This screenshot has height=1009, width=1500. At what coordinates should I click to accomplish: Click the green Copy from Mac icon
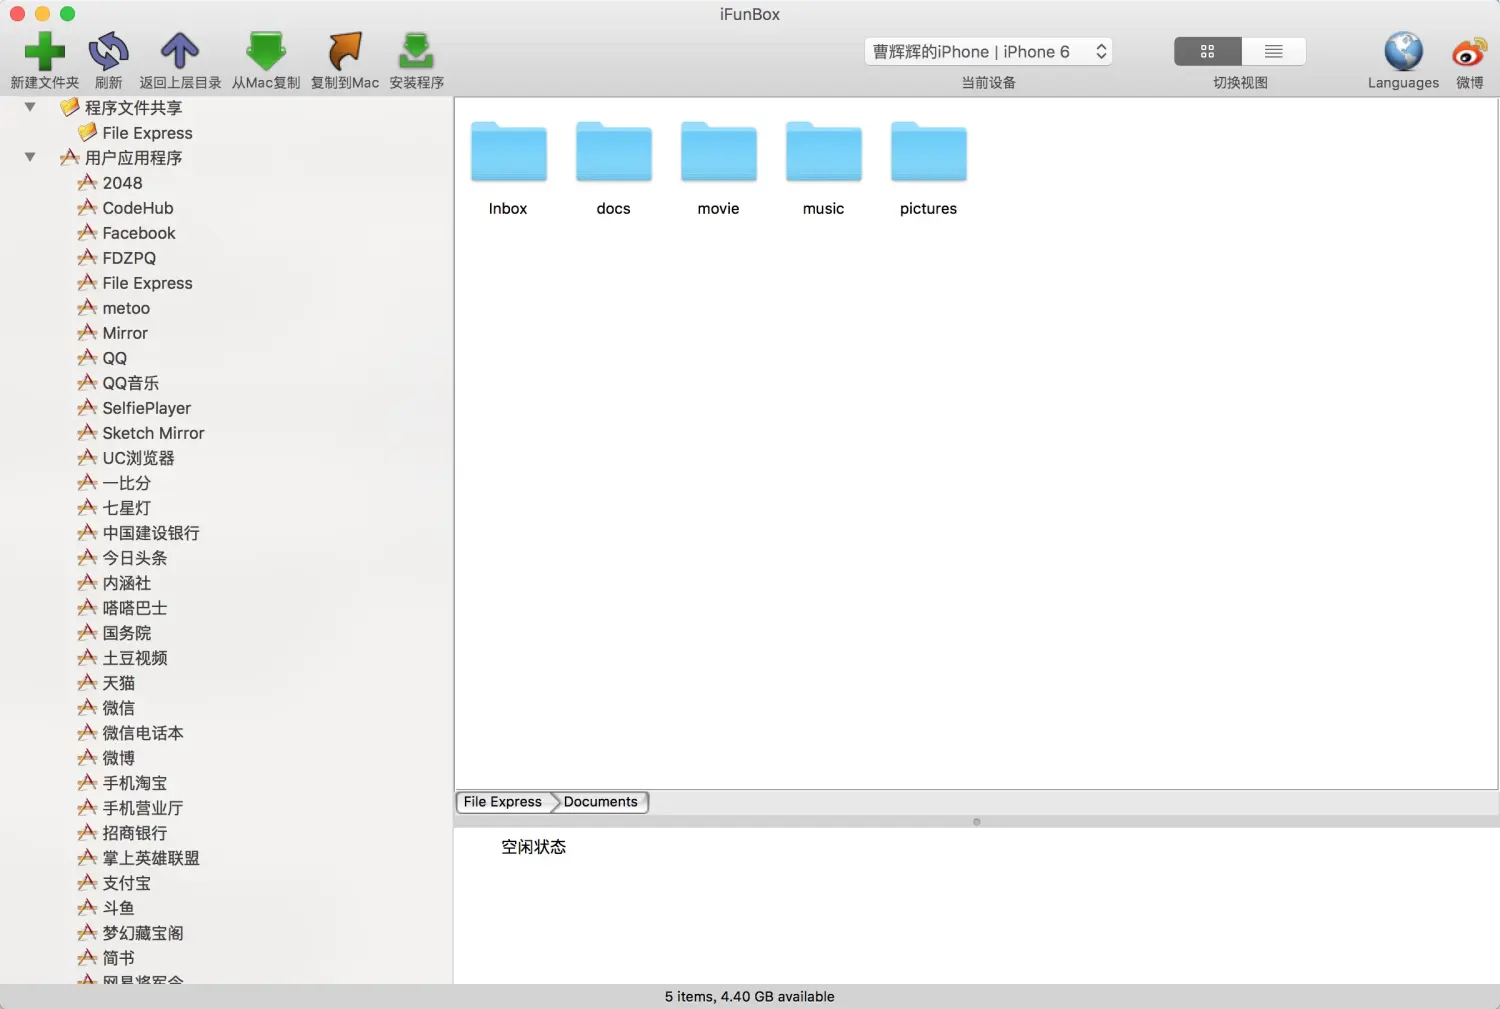266,51
